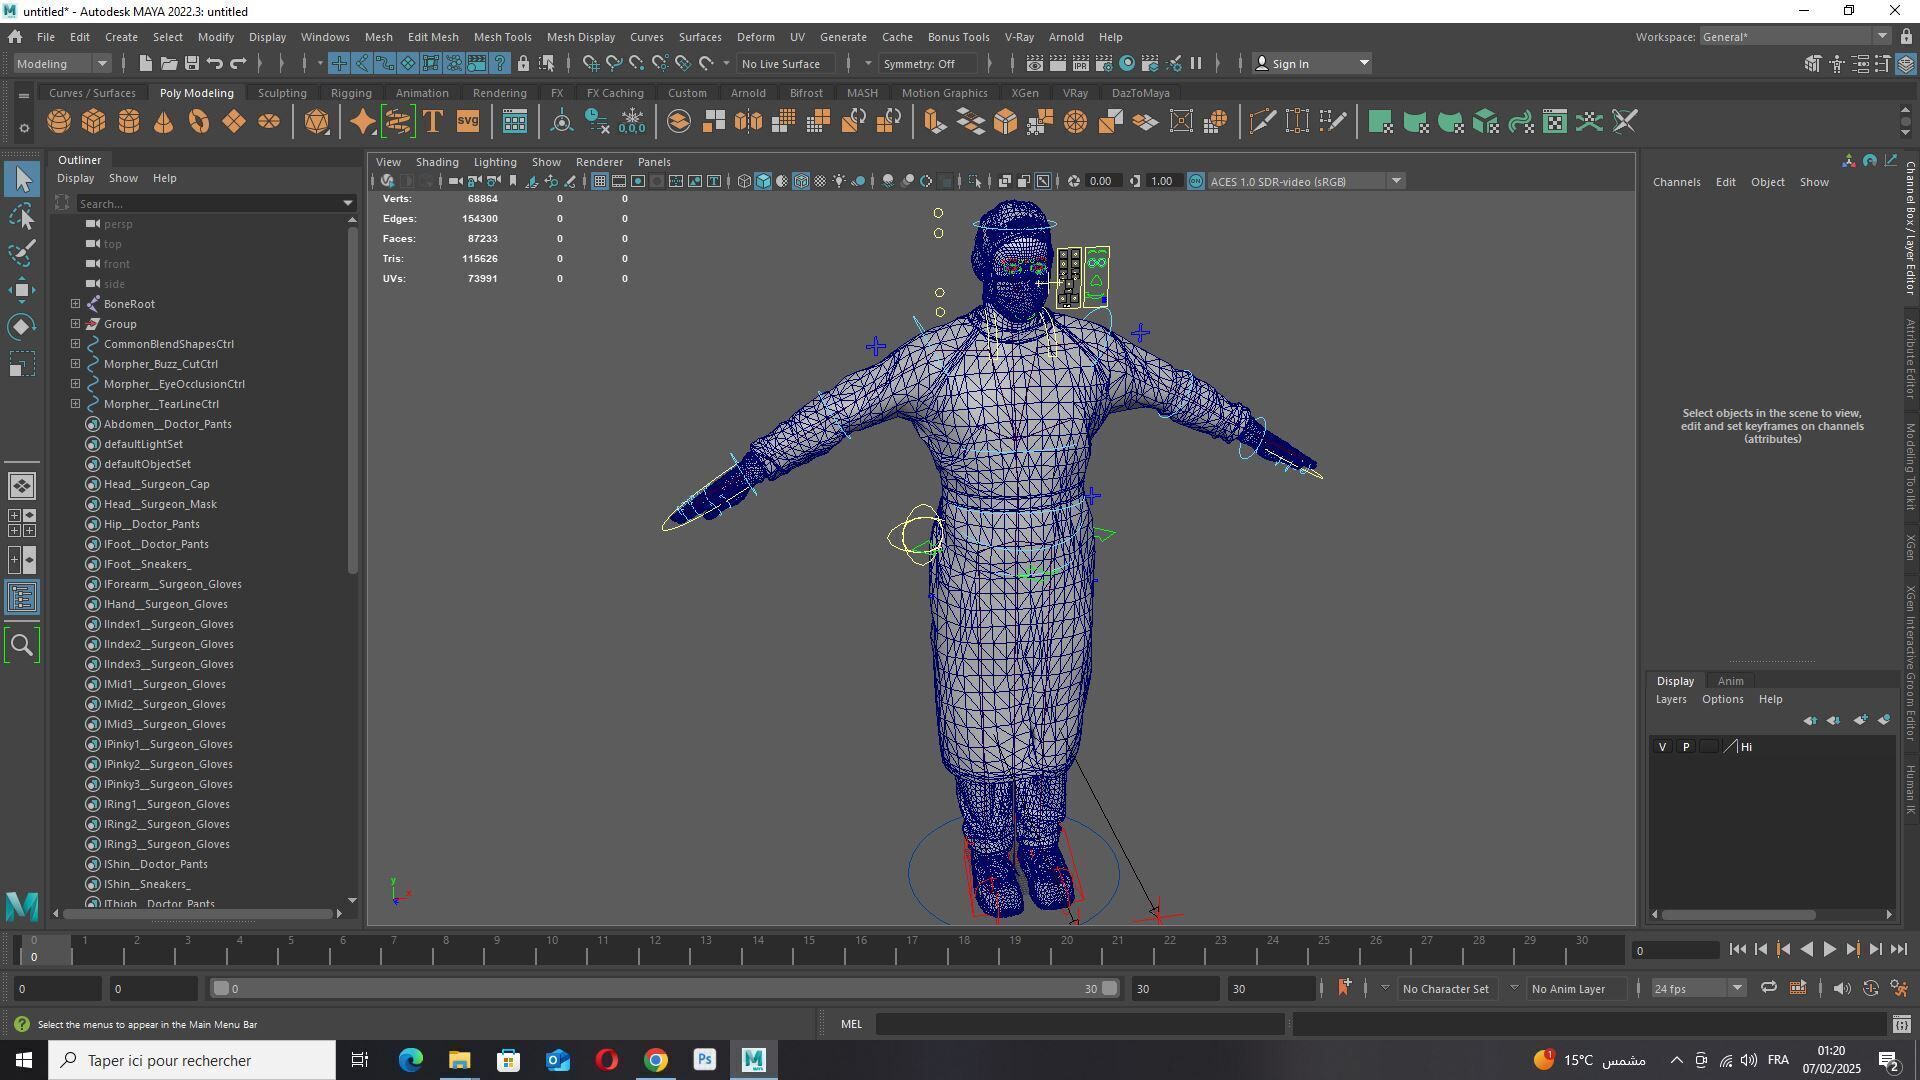Viewport: 1920px width, 1080px height.
Task: Open the viewport Shading menu
Action: tap(437, 162)
